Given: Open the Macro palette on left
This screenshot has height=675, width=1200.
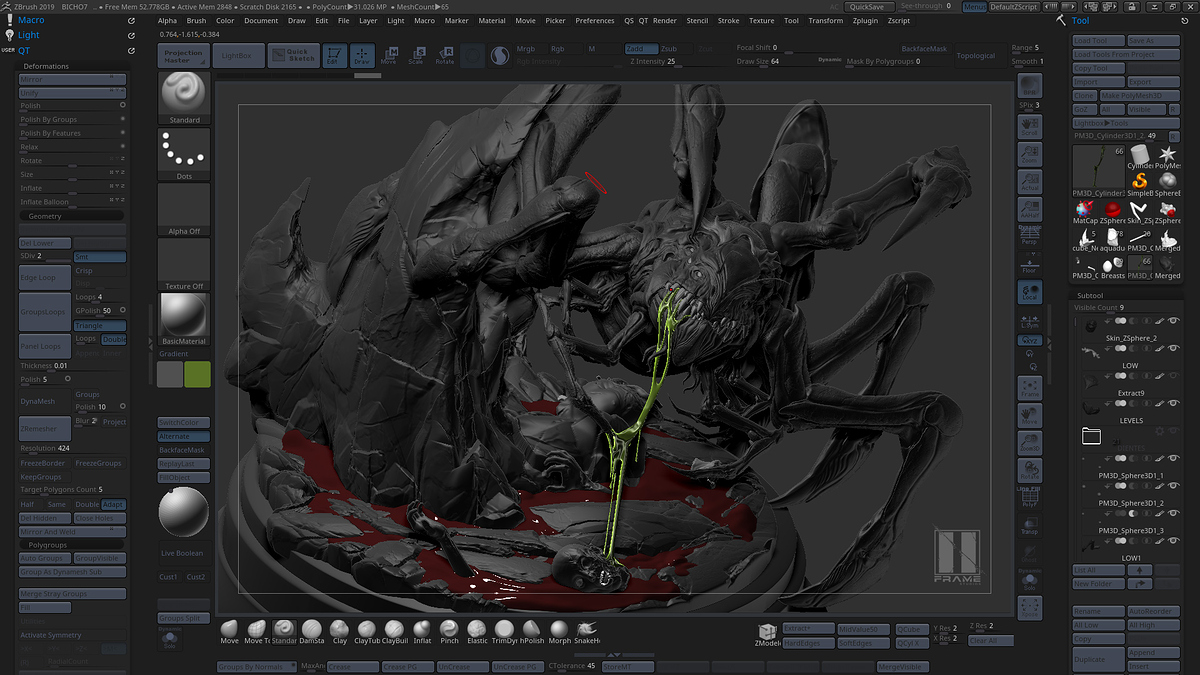Looking at the screenshot, I should tap(31, 20).
